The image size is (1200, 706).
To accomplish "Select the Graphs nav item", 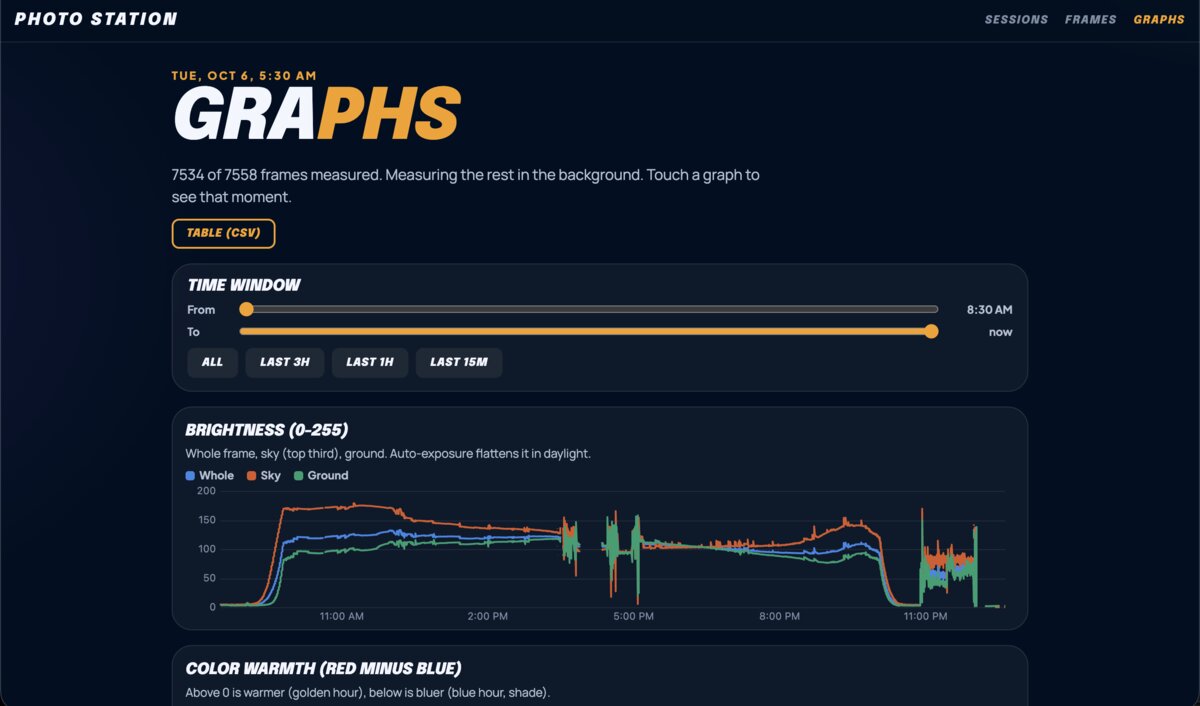I will point(1159,19).
